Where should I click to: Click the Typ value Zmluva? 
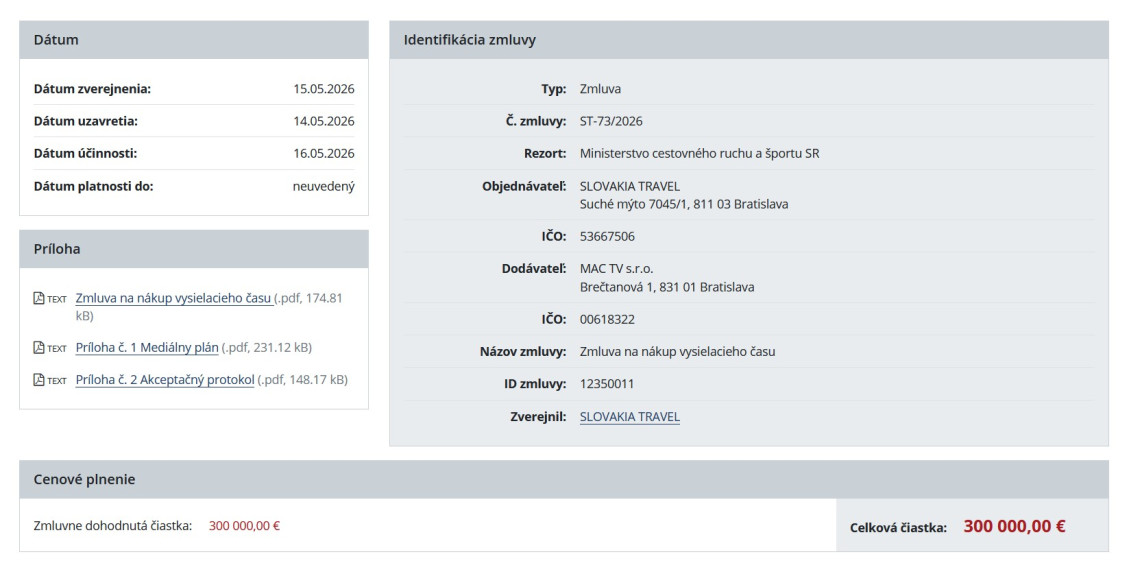600,89
